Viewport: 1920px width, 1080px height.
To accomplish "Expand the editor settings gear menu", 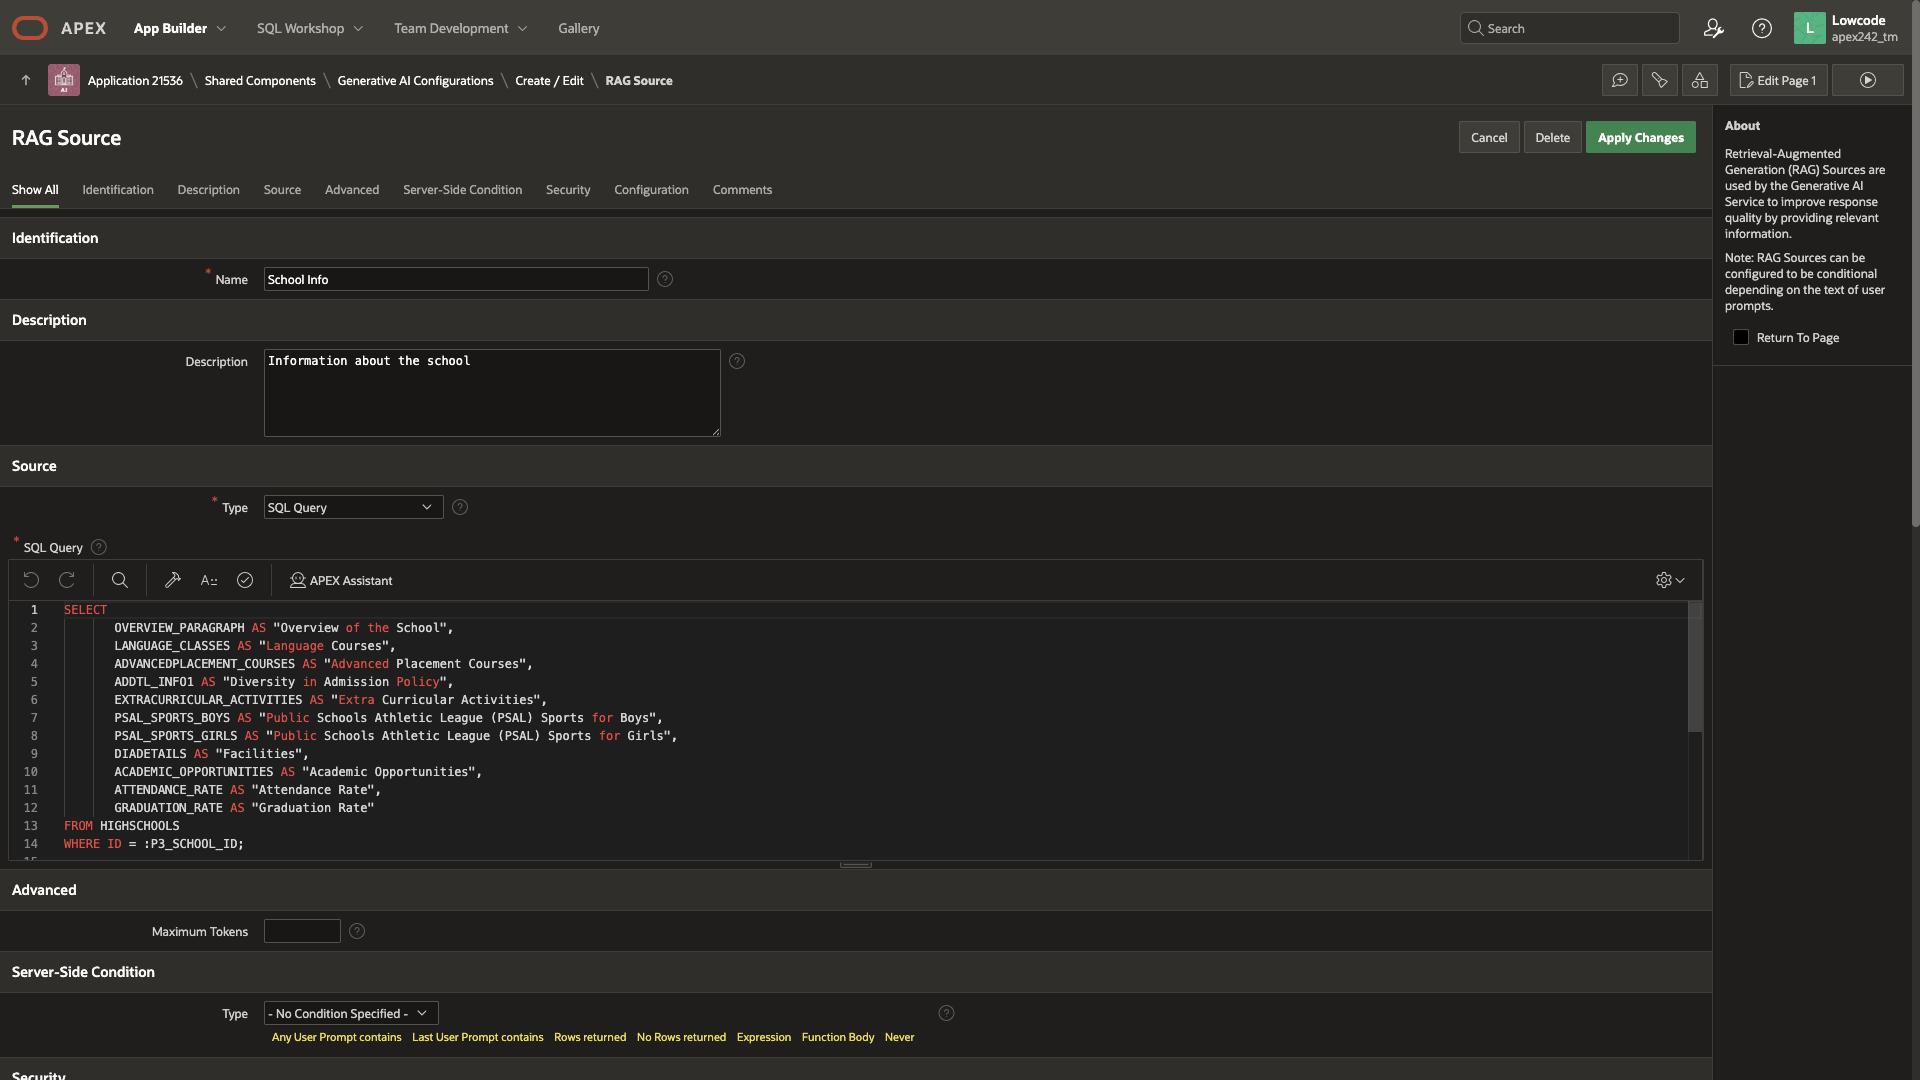I will (1669, 580).
